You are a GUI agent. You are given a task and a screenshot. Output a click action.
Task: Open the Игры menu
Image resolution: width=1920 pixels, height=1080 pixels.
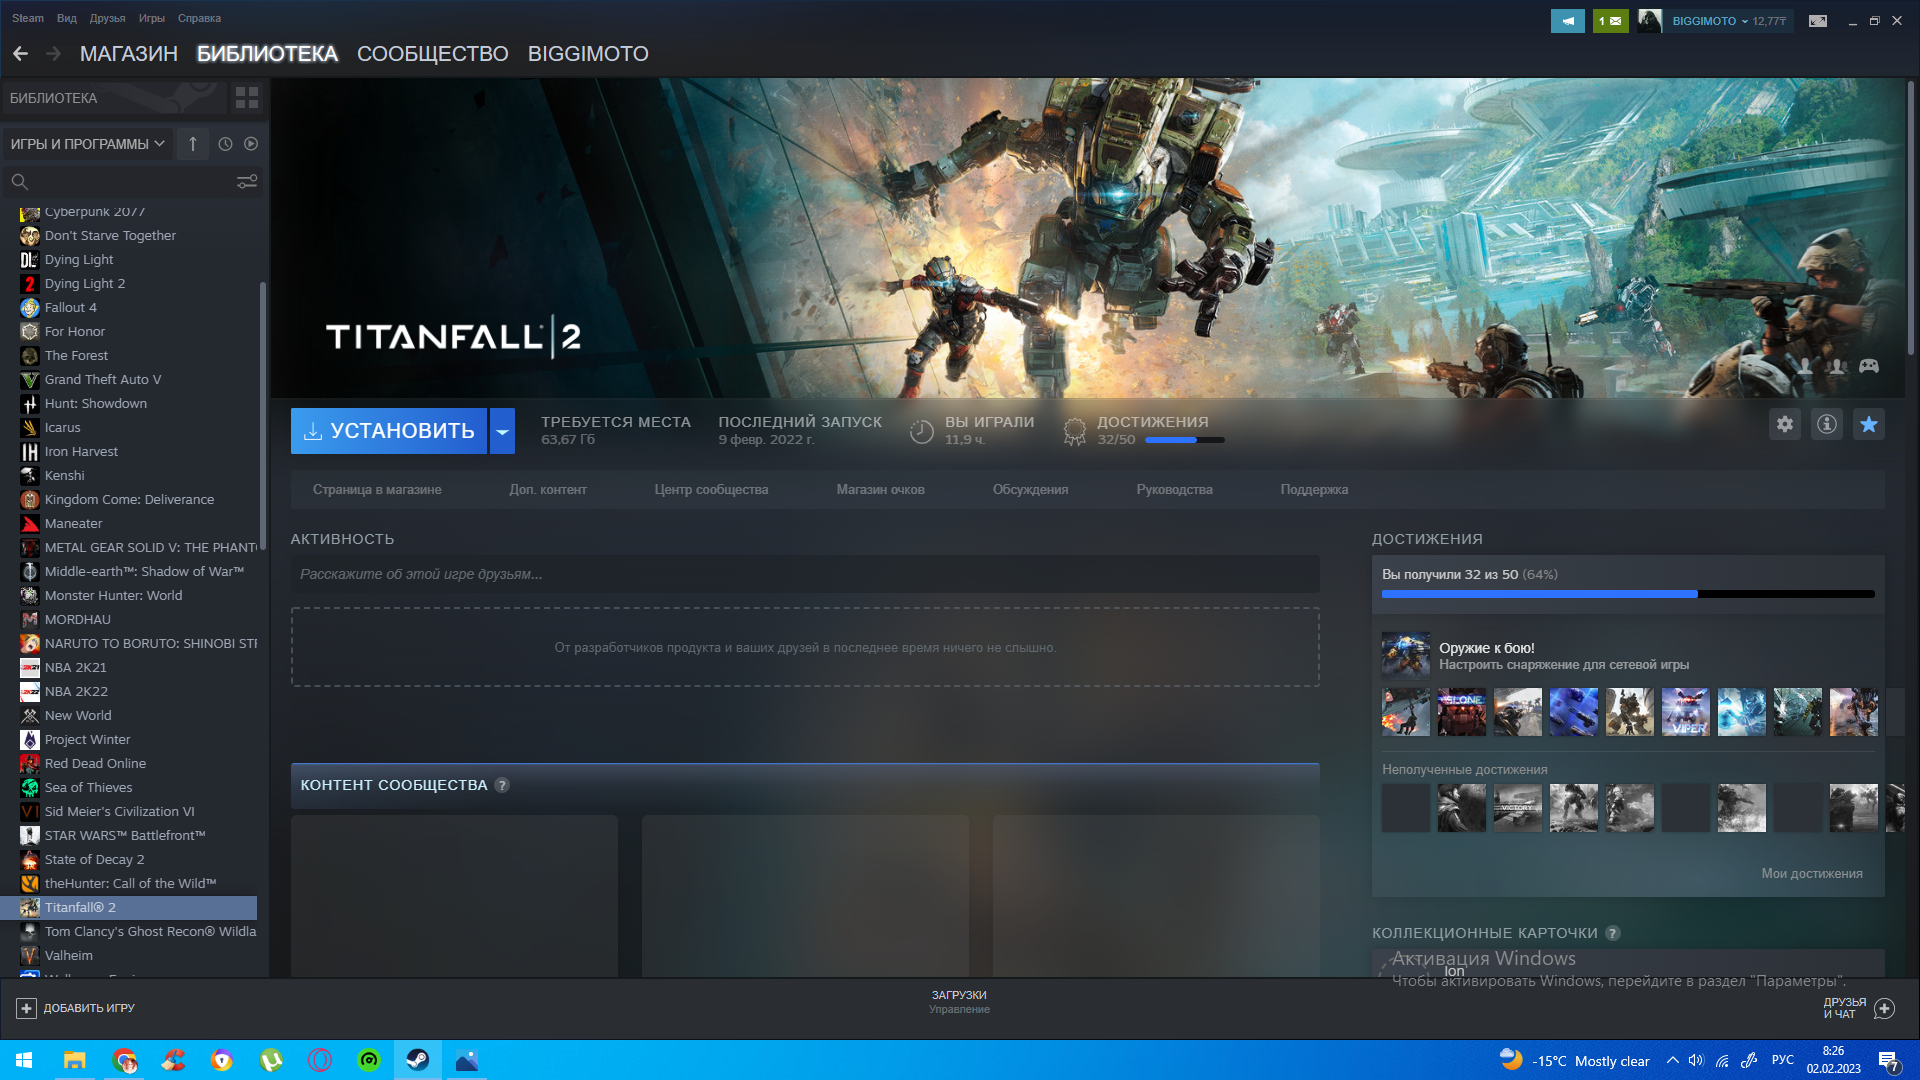152,18
